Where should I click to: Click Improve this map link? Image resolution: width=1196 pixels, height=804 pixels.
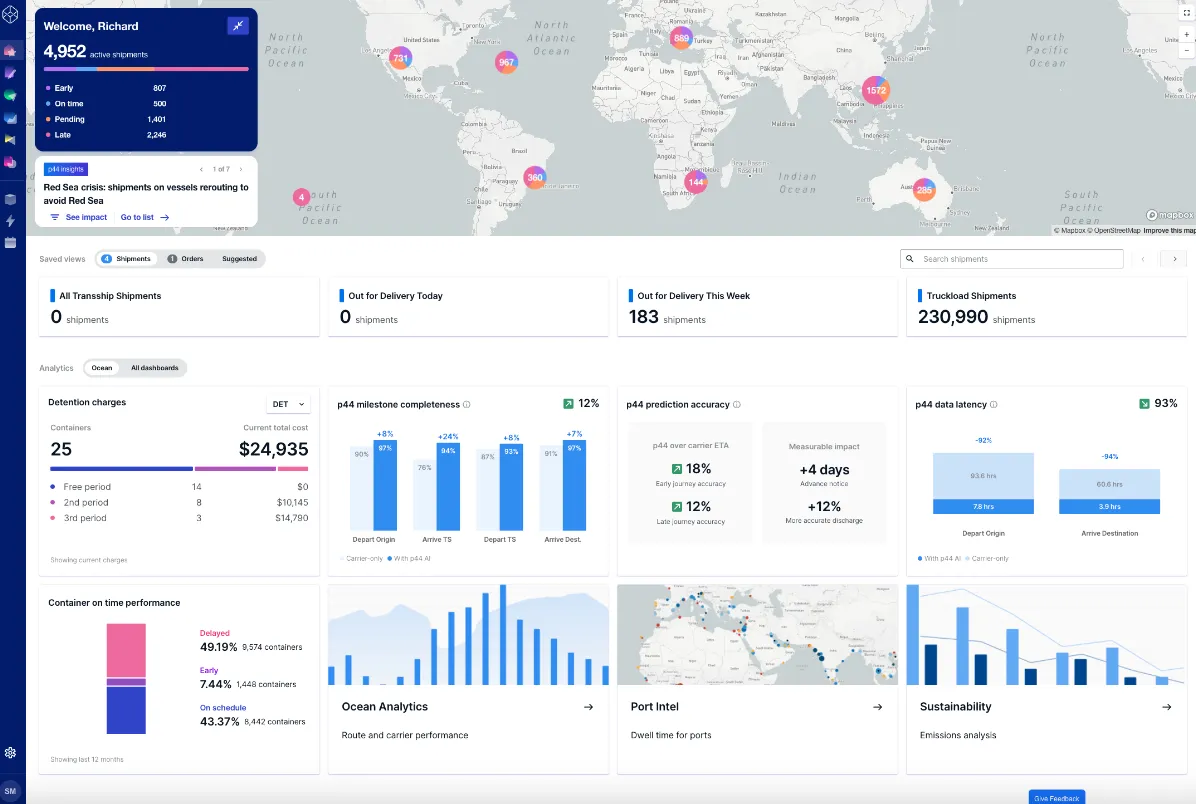pos(1169,230)
